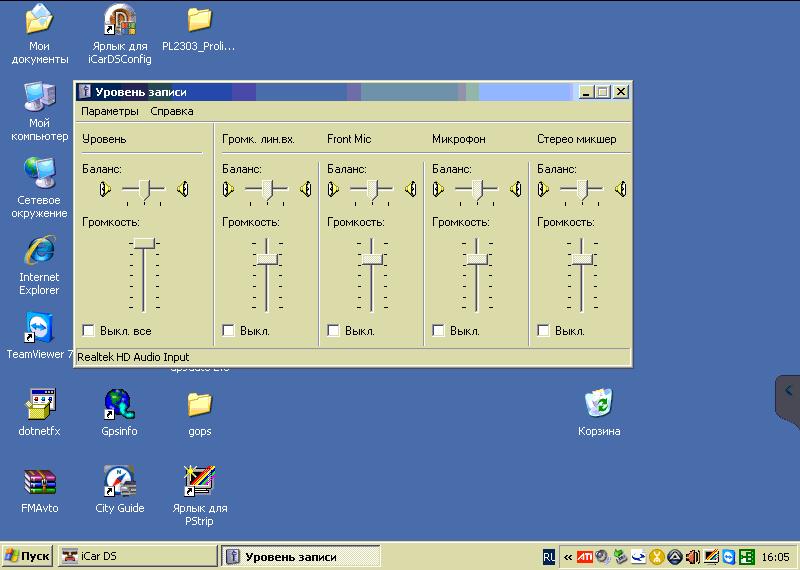This screenshot has width=800, height=570.
Task: Open the City Guide desktop shortcut
Action: click(119, 483)
